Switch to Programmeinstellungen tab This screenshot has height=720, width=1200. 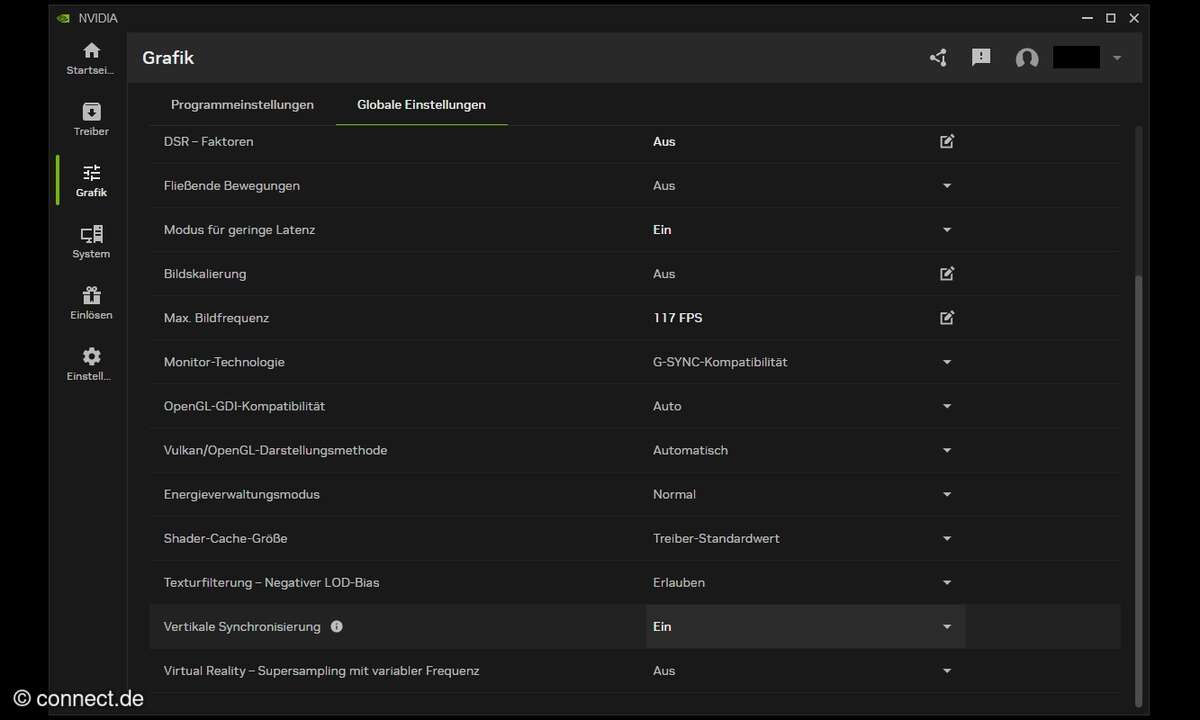[242, 104]
